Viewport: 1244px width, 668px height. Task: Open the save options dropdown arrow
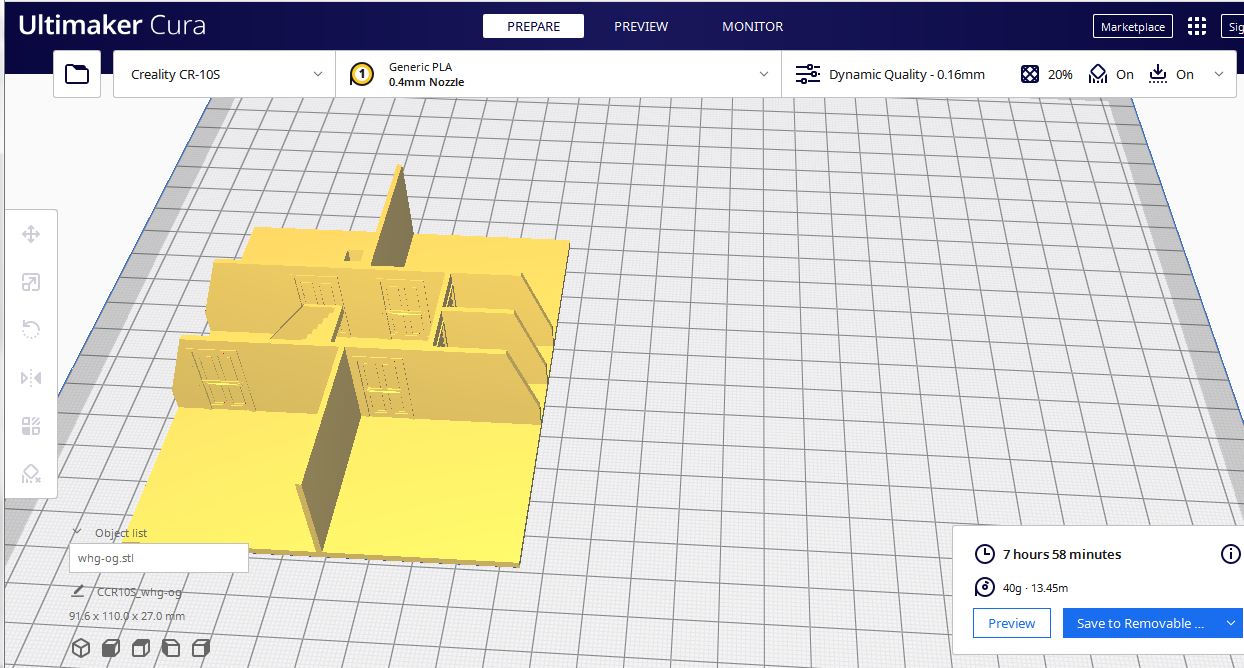(1230, 623)
